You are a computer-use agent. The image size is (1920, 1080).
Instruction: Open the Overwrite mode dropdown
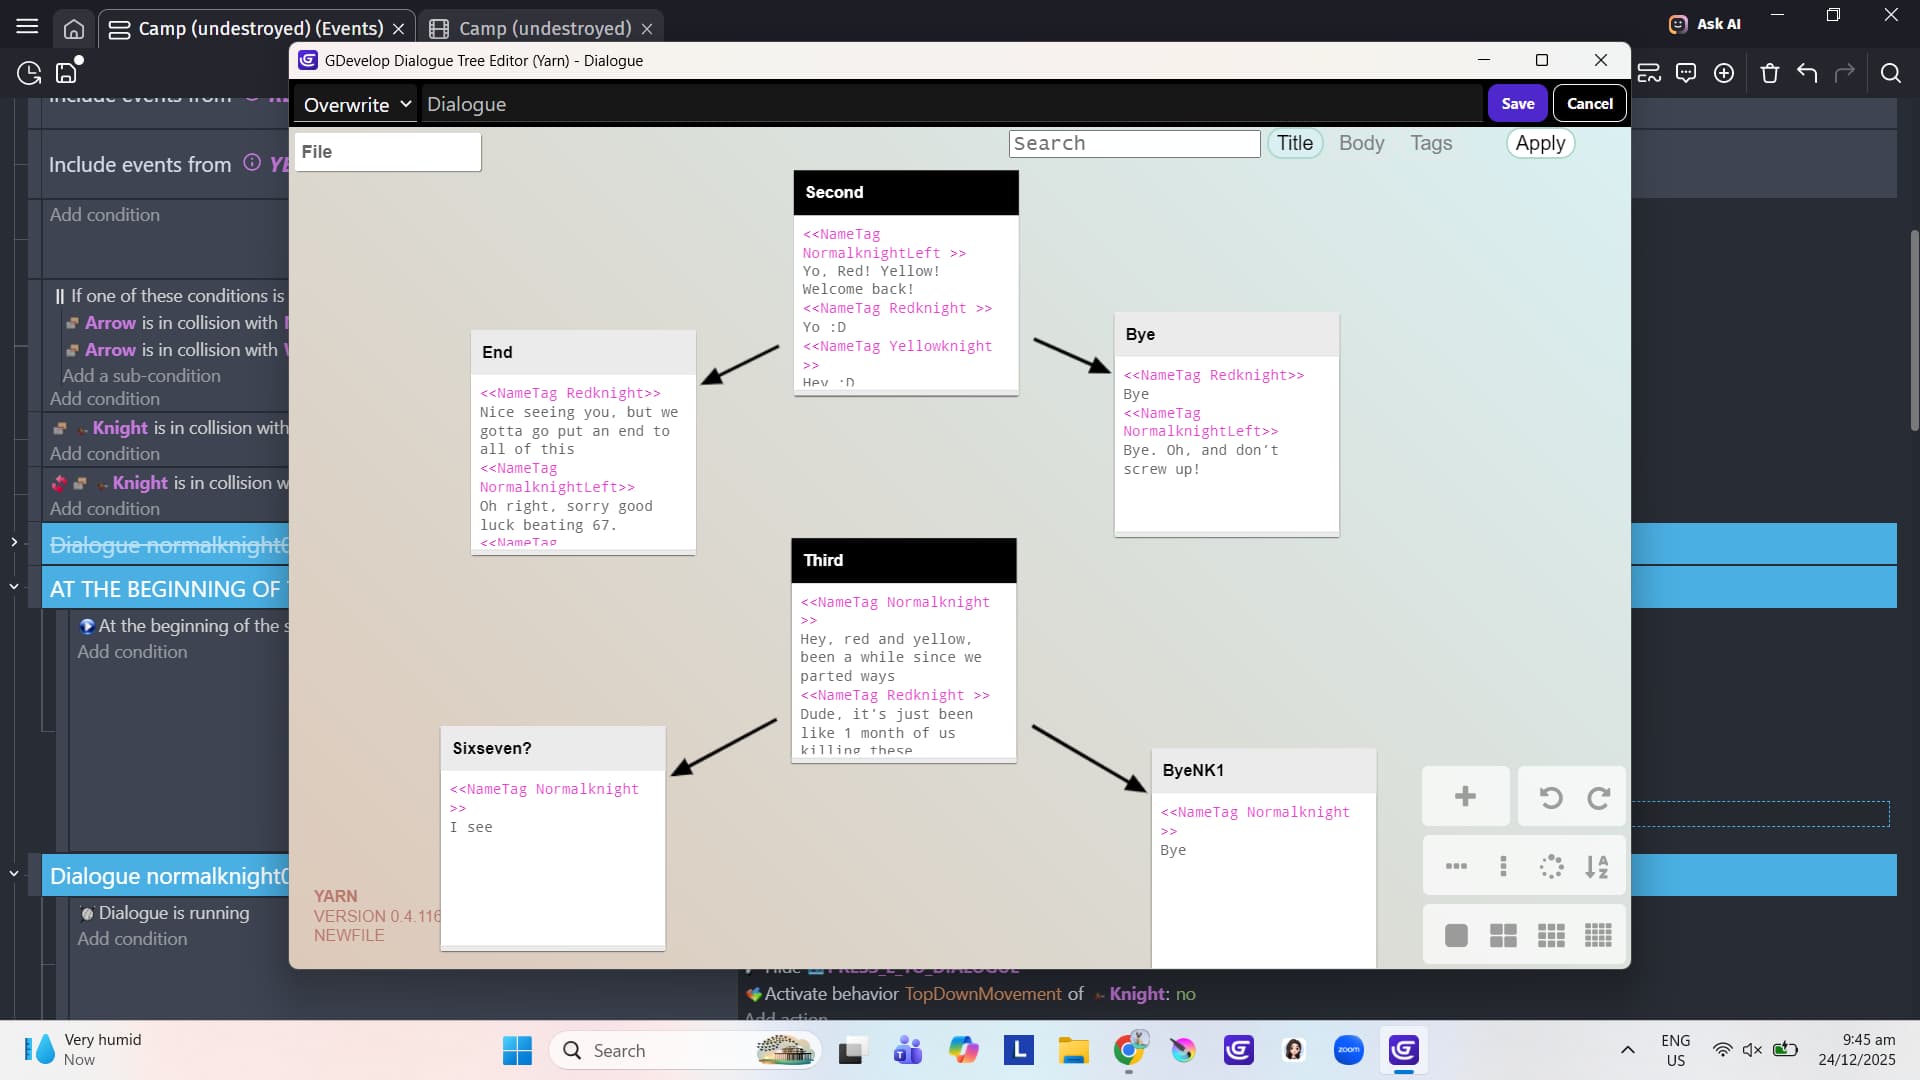[x=357, y=105]
